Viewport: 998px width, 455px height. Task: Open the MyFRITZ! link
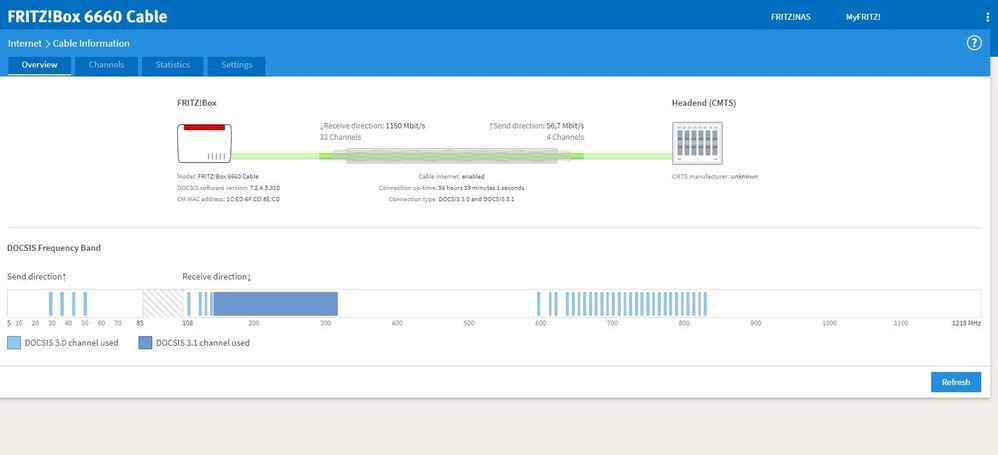pyautogui.click(x=863, y=17)
